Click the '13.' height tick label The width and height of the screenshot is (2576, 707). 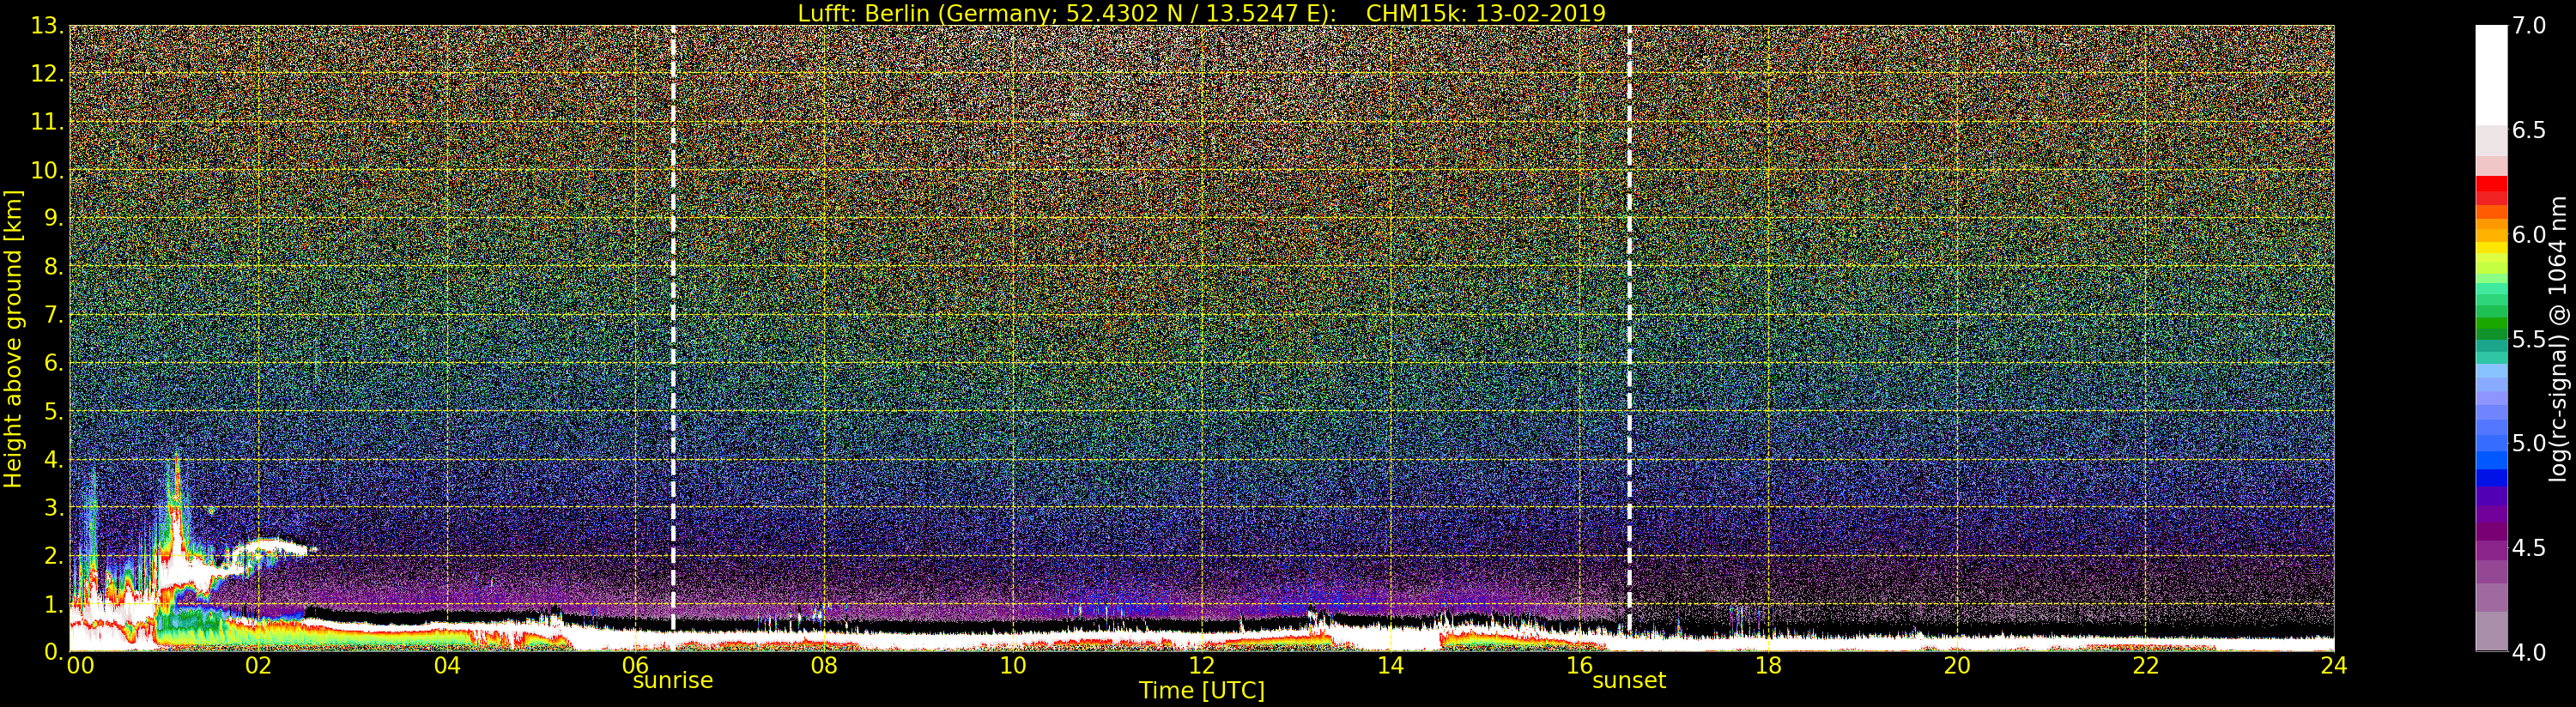(x=47, y=26)
